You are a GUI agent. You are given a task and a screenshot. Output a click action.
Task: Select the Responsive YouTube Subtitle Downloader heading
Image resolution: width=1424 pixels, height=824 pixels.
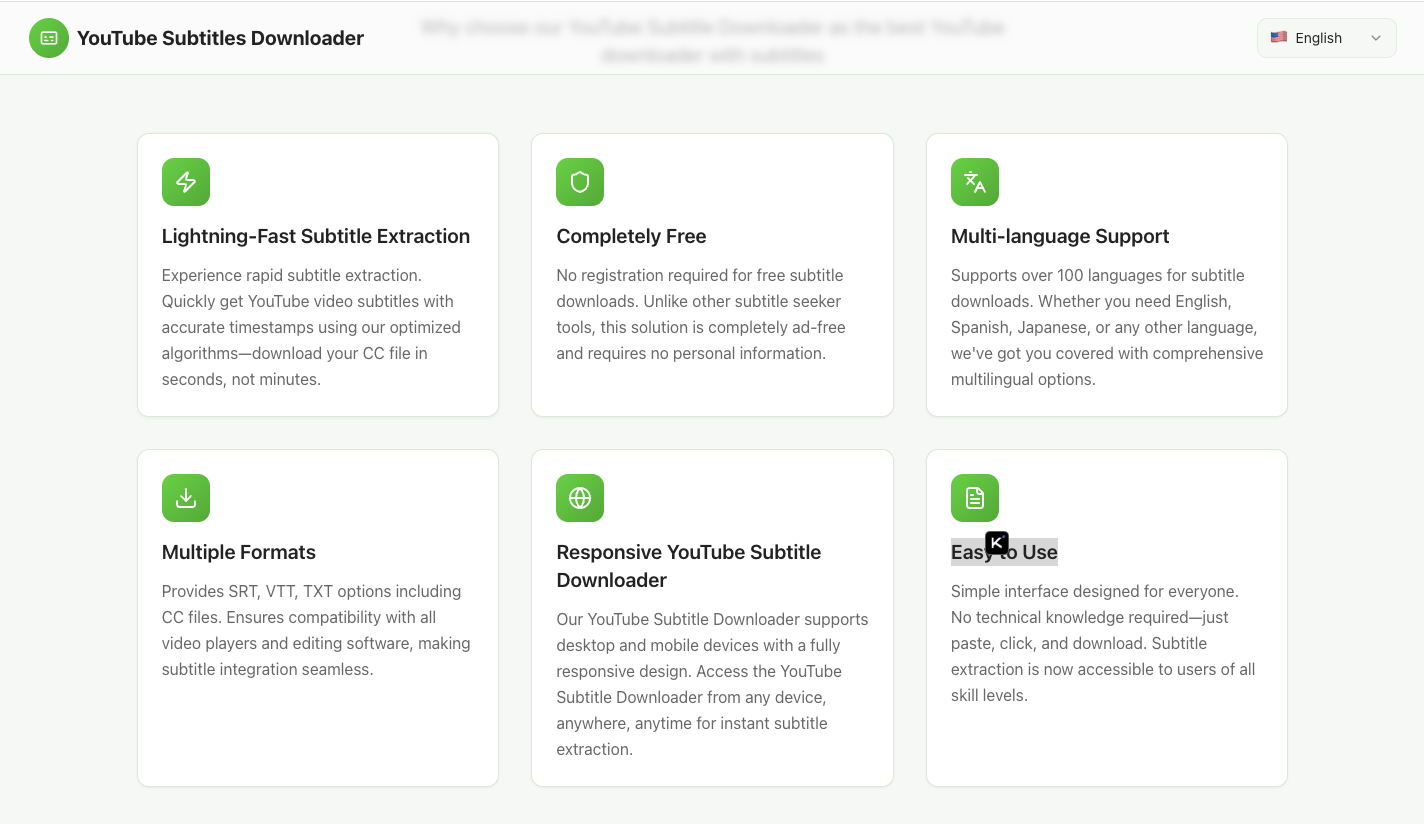tap(689, 566)
